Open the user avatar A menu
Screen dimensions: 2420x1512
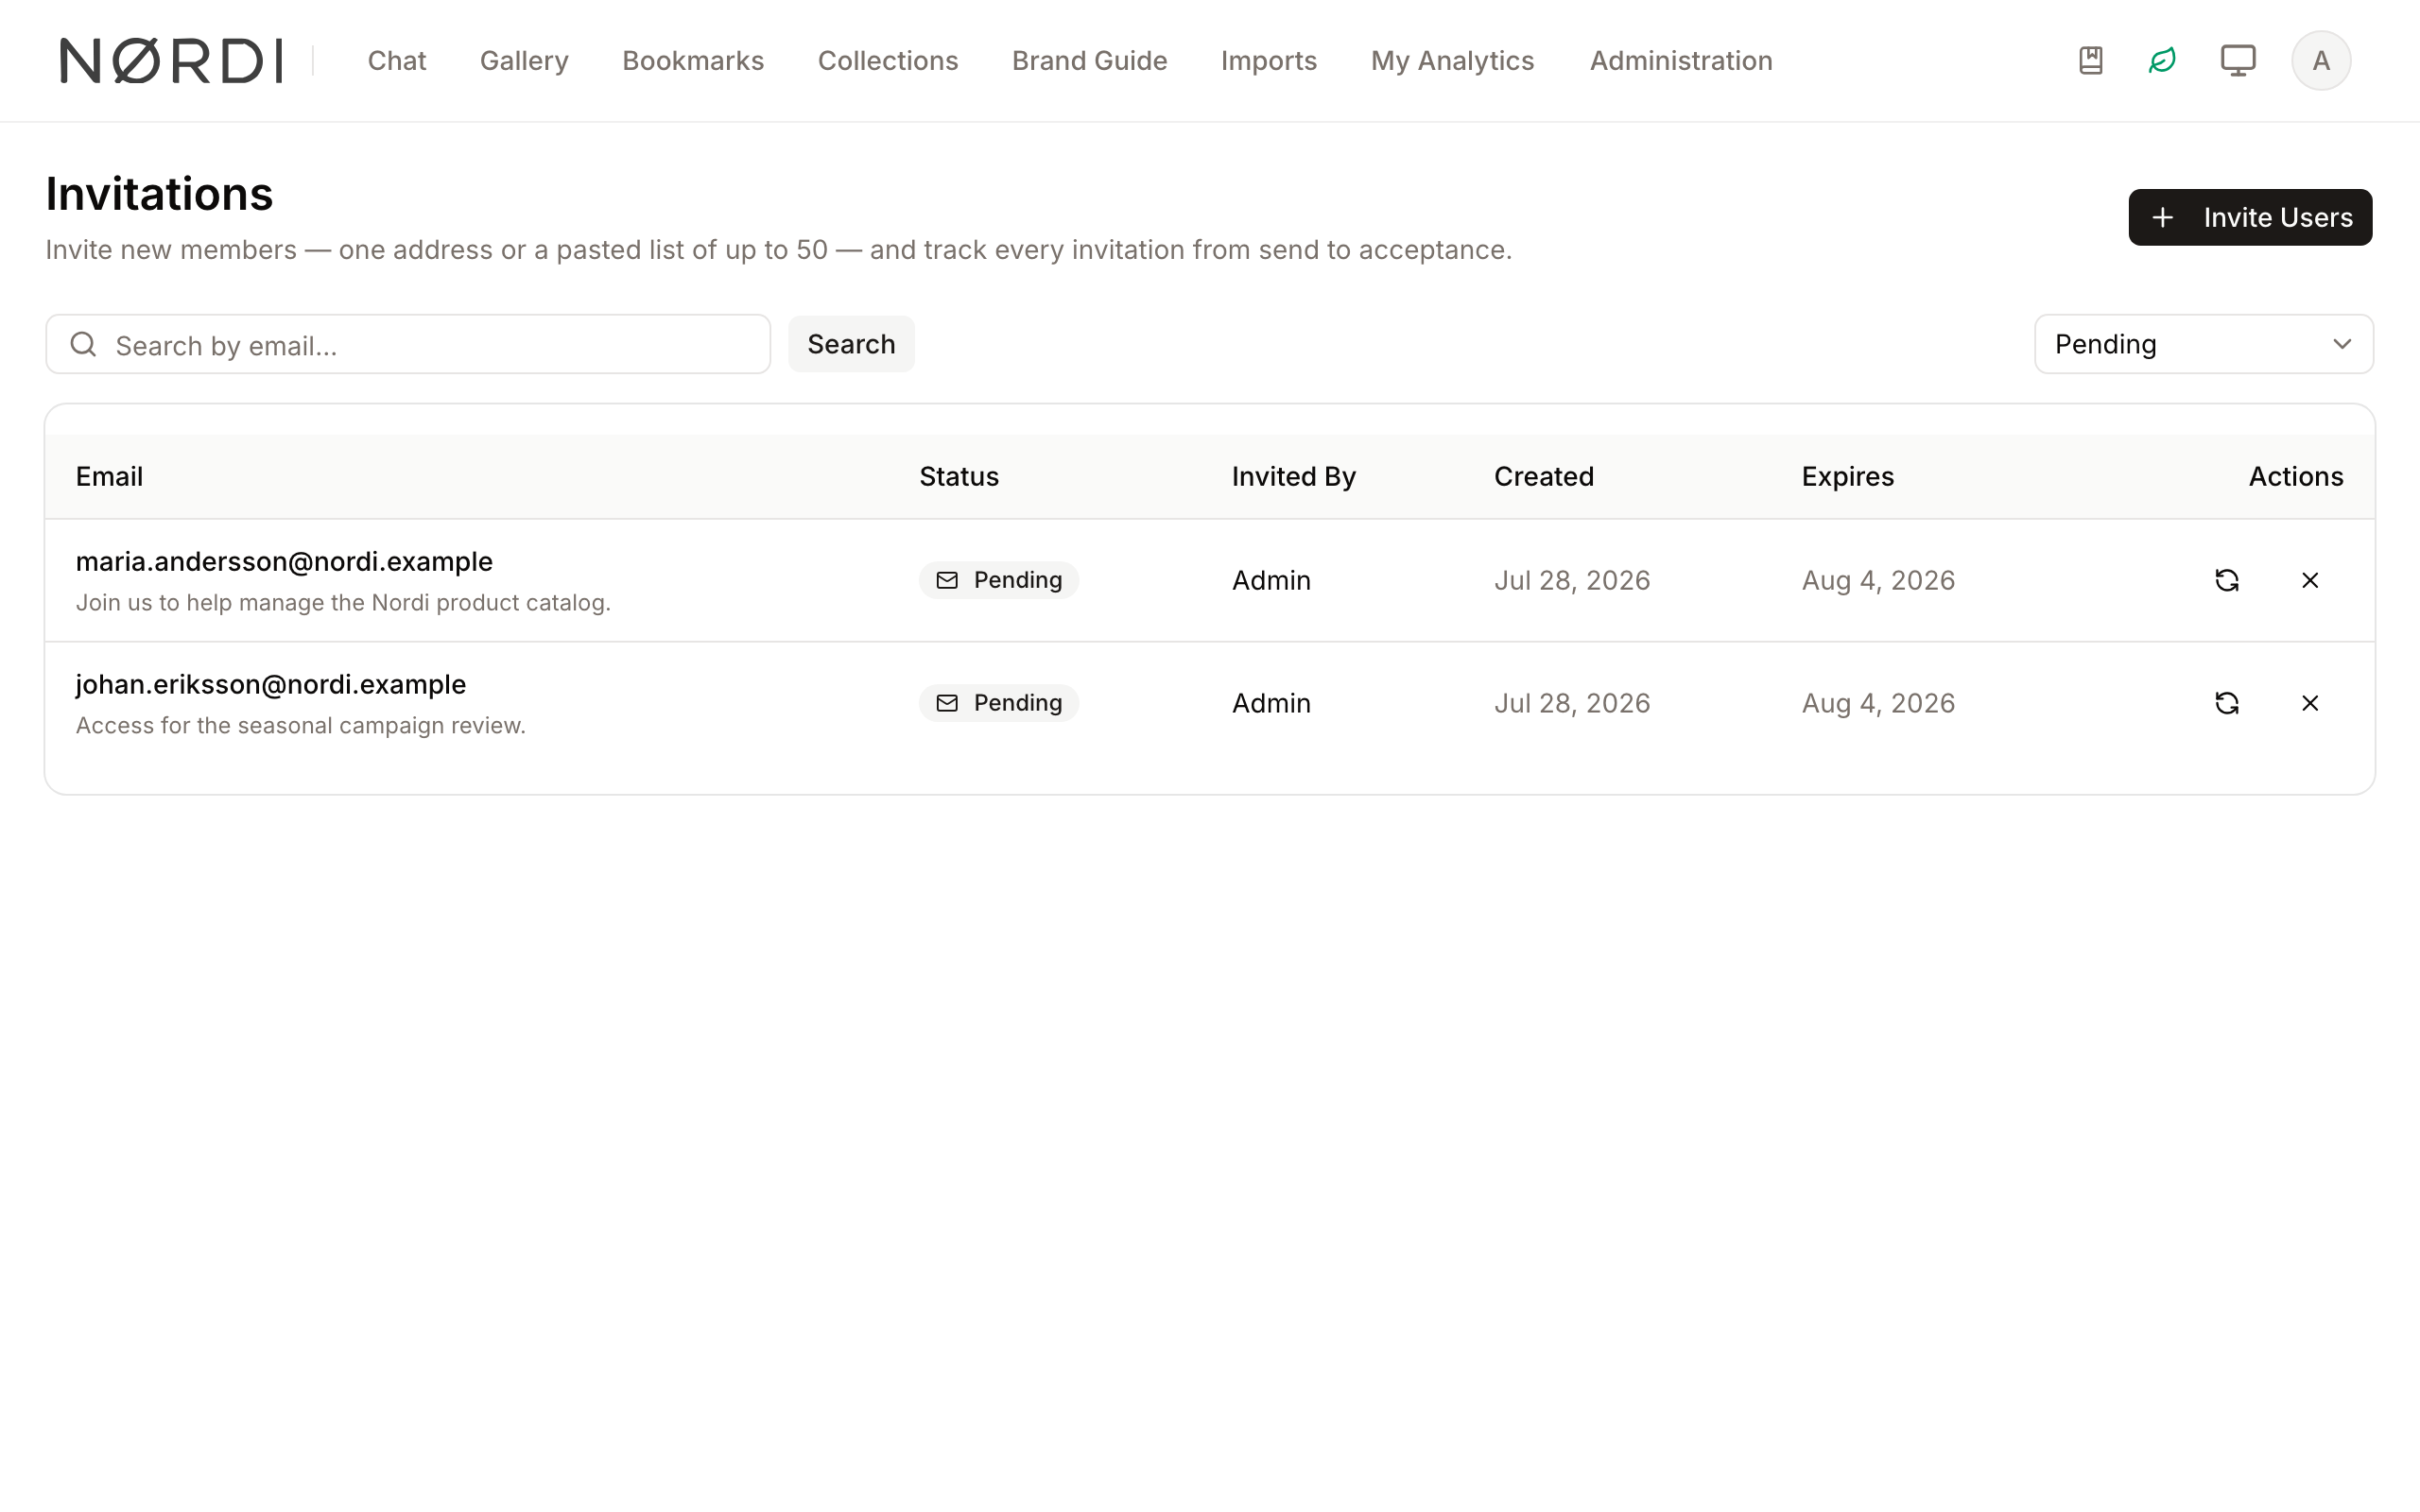(2321, 60)
